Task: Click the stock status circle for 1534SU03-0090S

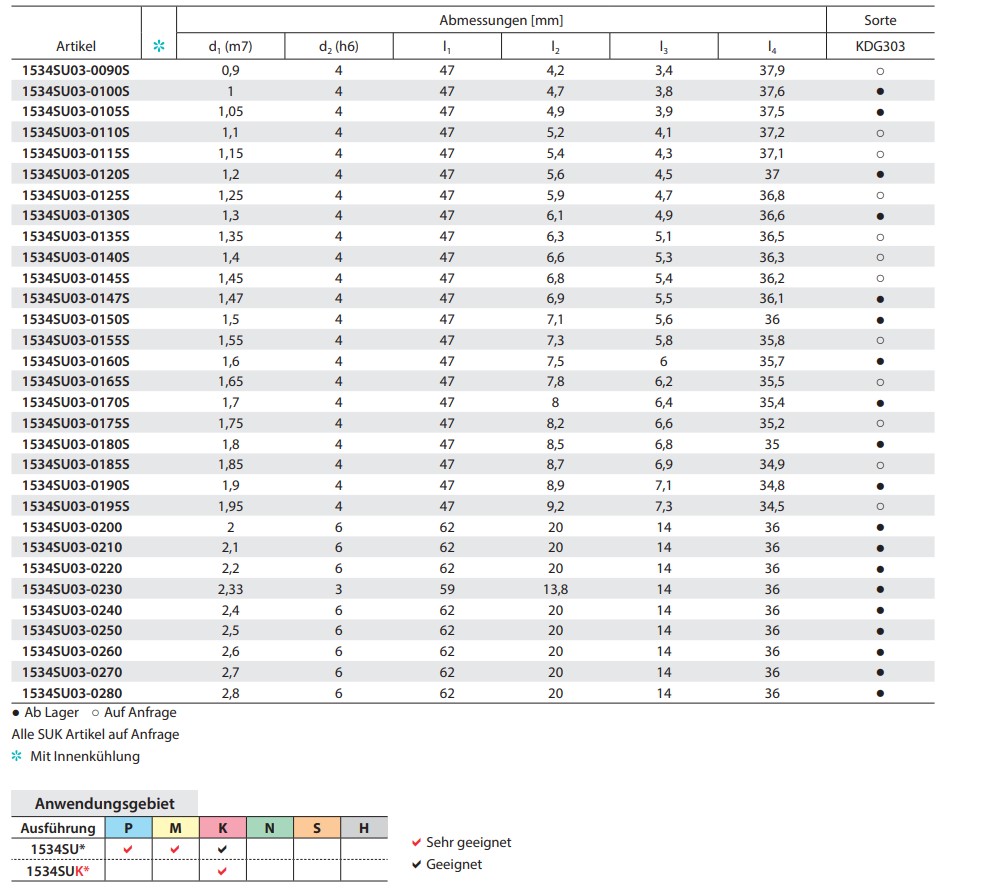Action: 880,71
